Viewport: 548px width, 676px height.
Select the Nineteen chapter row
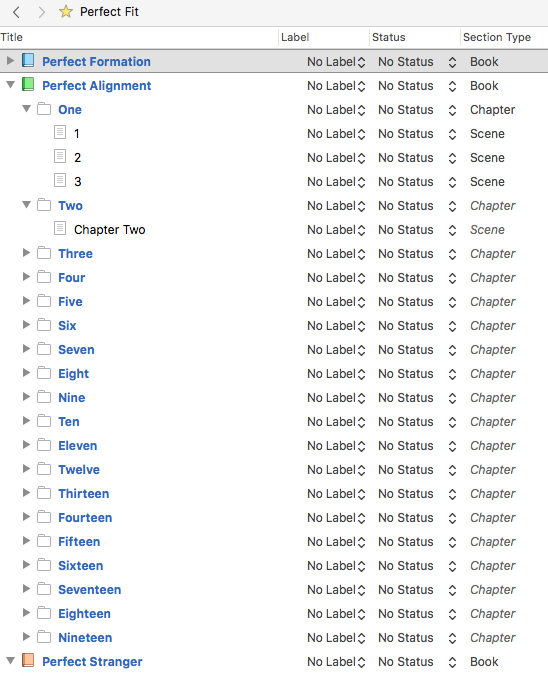pyautogui.click(x=274, y=637)
